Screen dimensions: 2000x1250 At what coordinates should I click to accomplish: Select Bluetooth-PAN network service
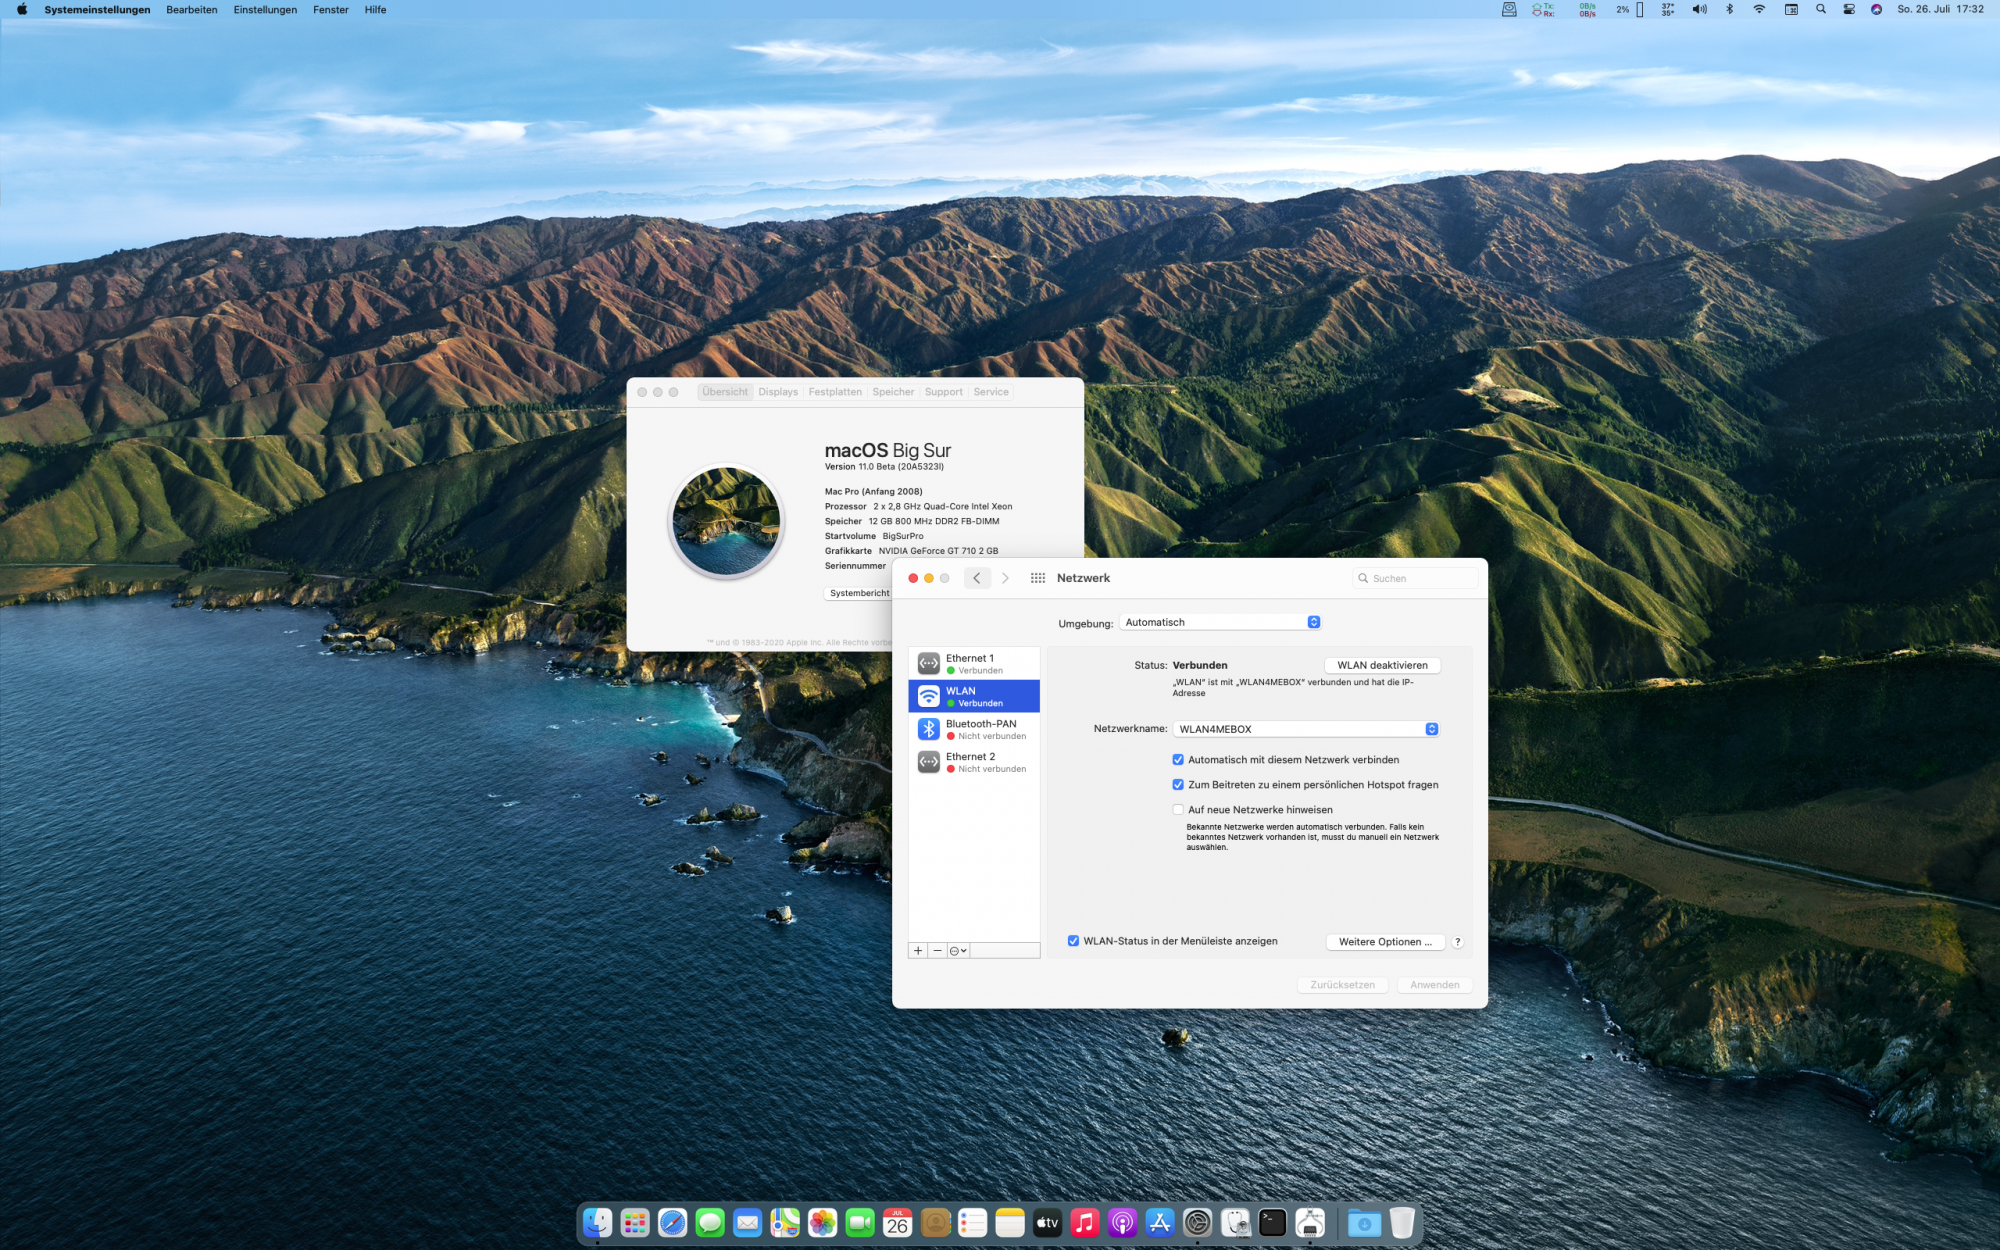coord(973,729)
